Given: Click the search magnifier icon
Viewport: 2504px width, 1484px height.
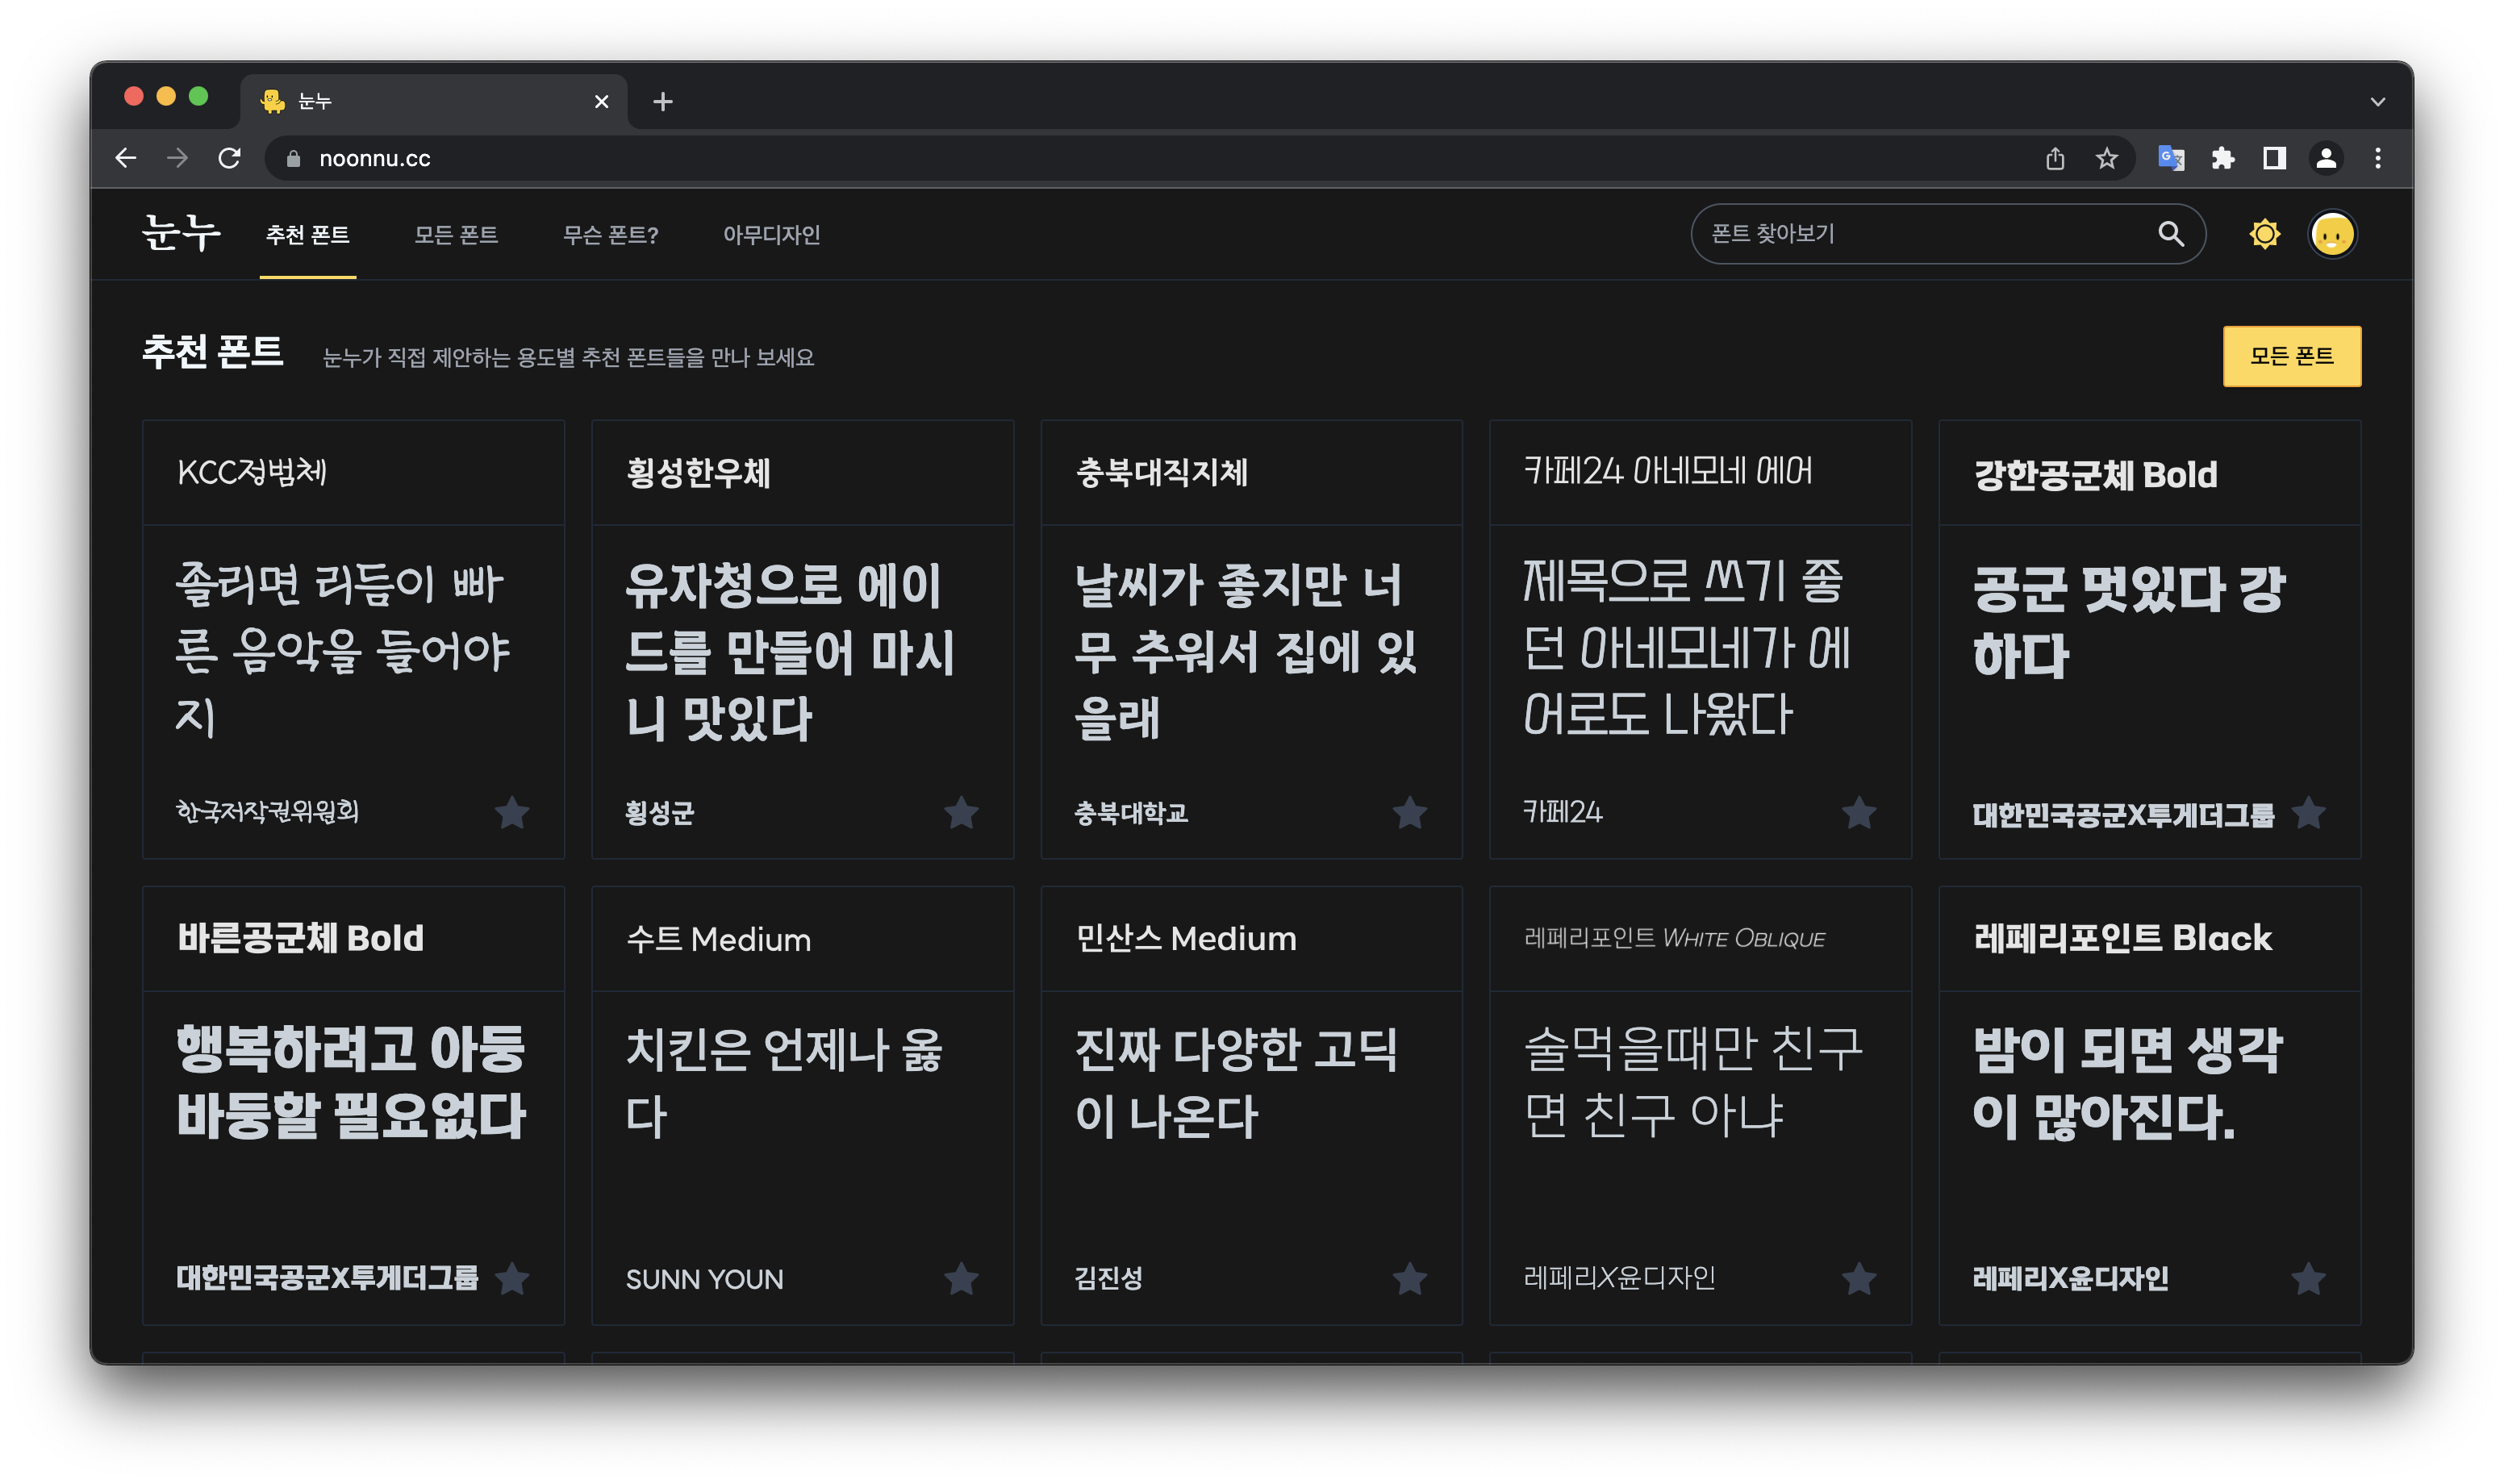Looking at the screenshot, I should tap(2170, 234).
